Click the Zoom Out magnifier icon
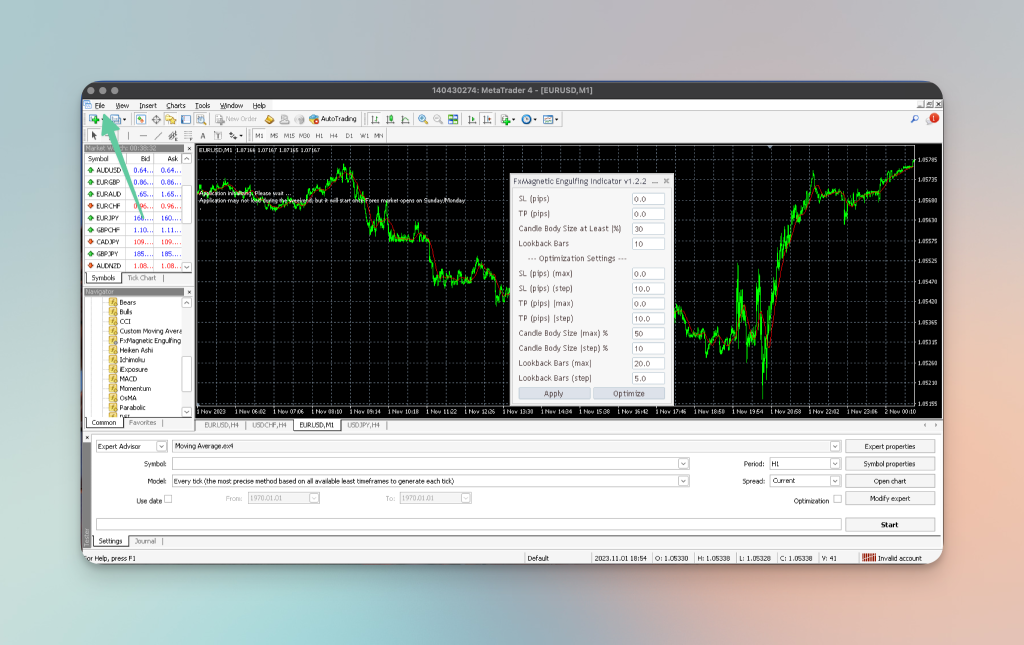 pos(438,119)
